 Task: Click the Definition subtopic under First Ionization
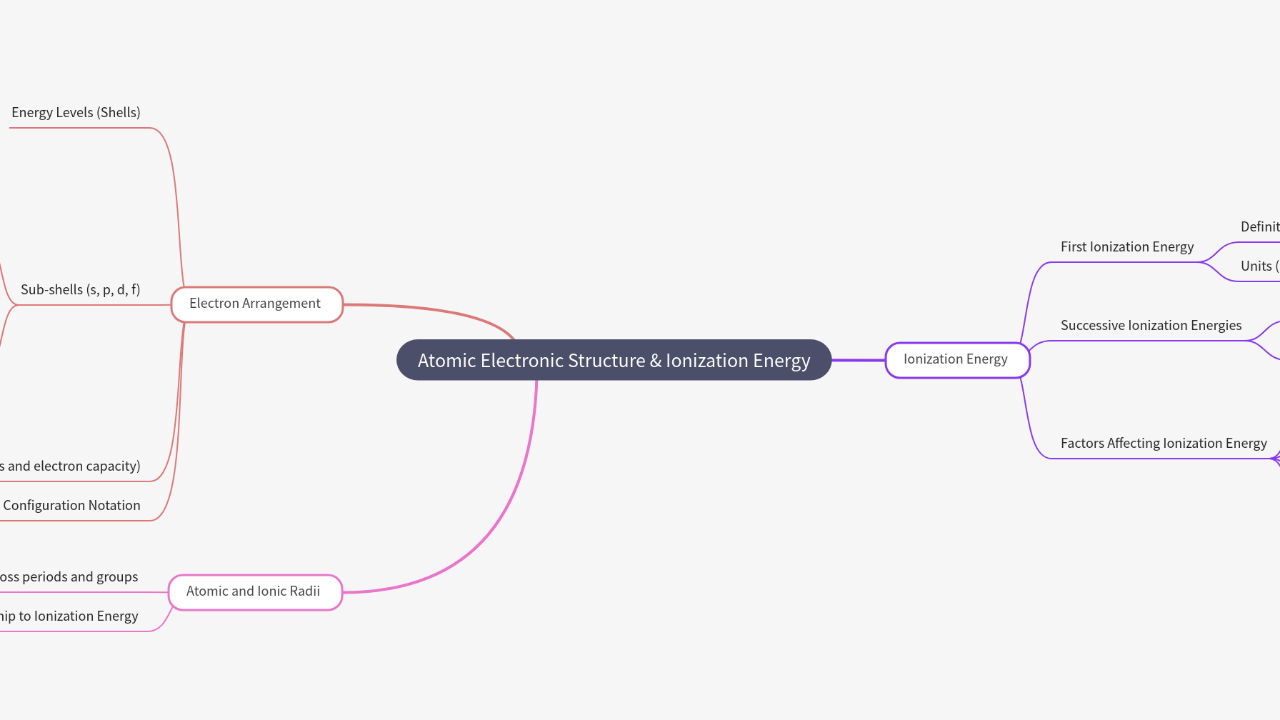(x=1260, y=227)
